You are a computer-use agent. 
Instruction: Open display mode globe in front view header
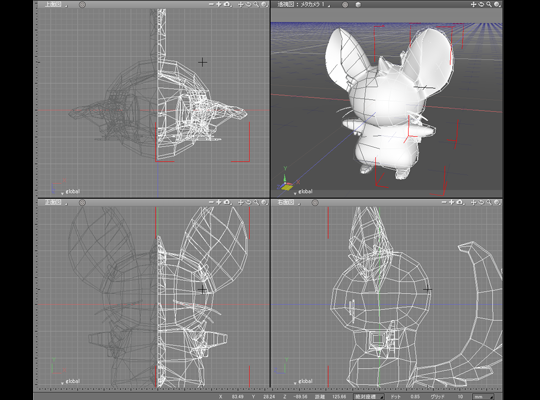pyautogui.click(x=264, y=202)
